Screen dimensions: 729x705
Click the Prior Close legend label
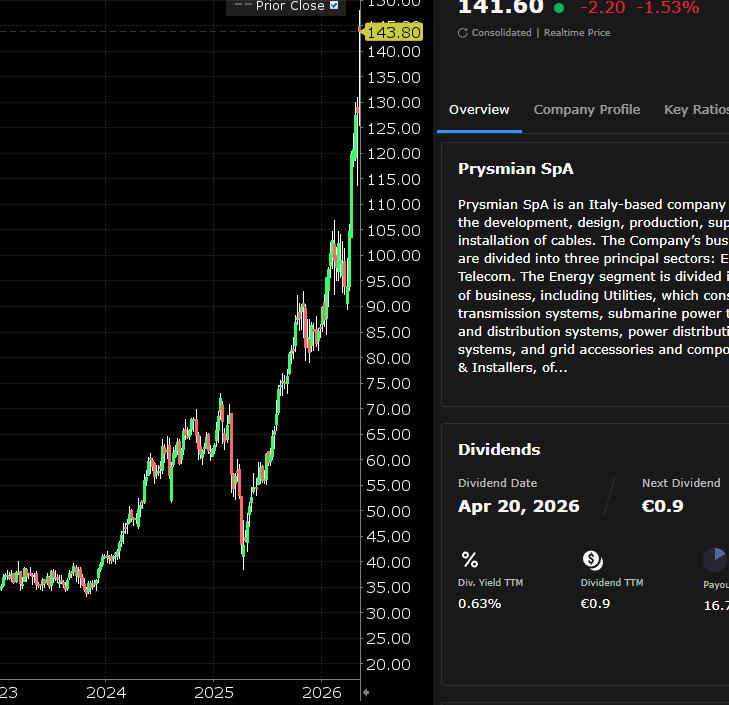tap(290, 6)
